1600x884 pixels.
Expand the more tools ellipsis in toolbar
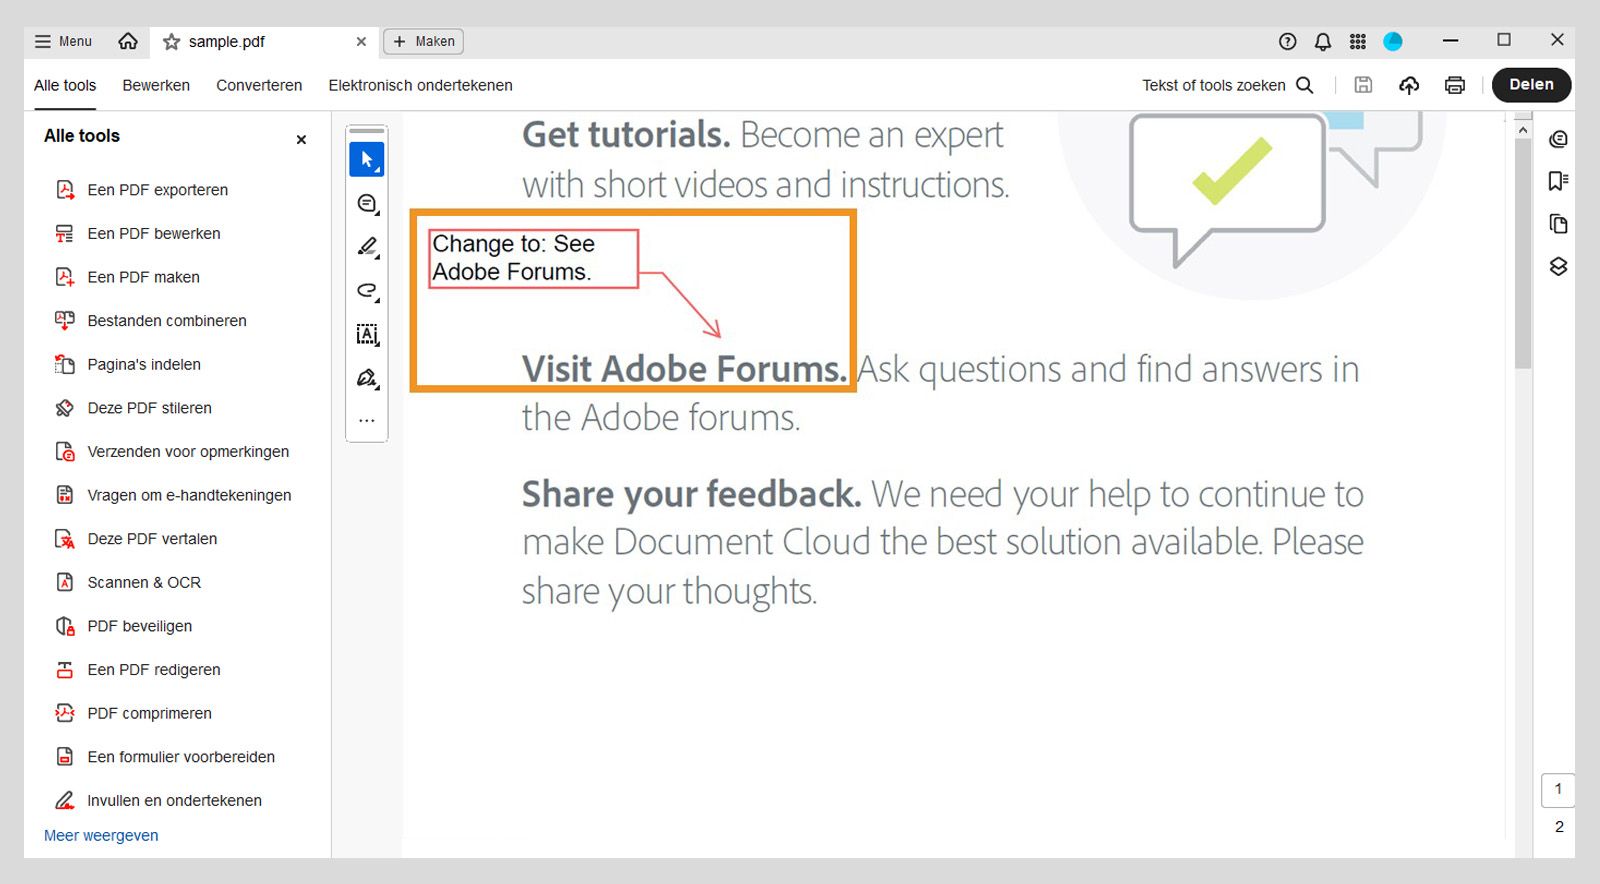367,421
